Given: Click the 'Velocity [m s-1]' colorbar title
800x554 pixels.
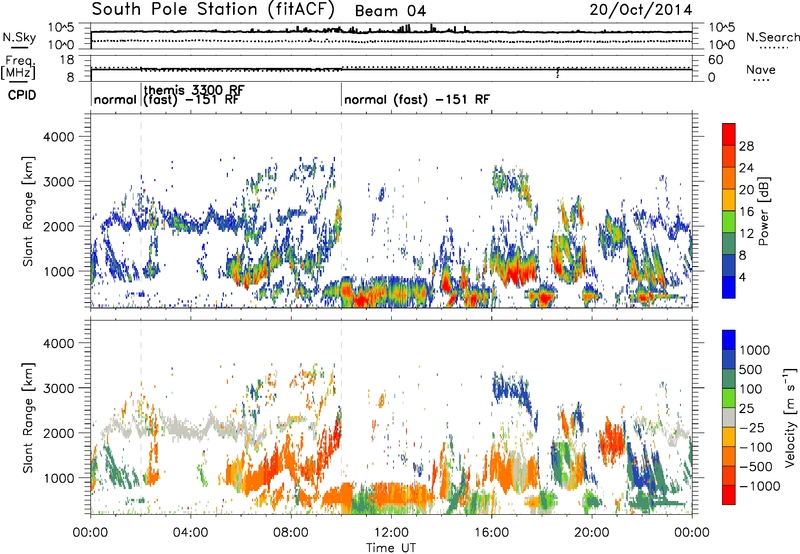Looking at the screenshot, I should click(790, 417).
